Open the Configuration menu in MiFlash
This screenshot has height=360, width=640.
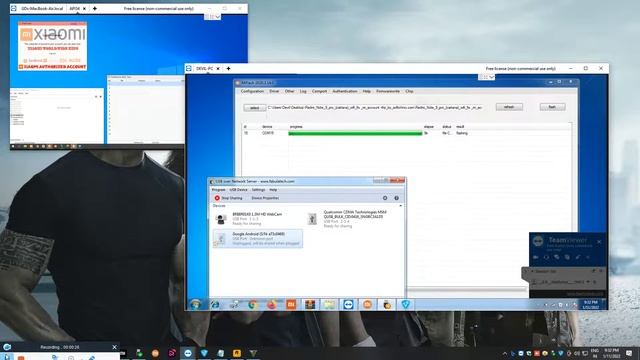[x=252, y=91]
